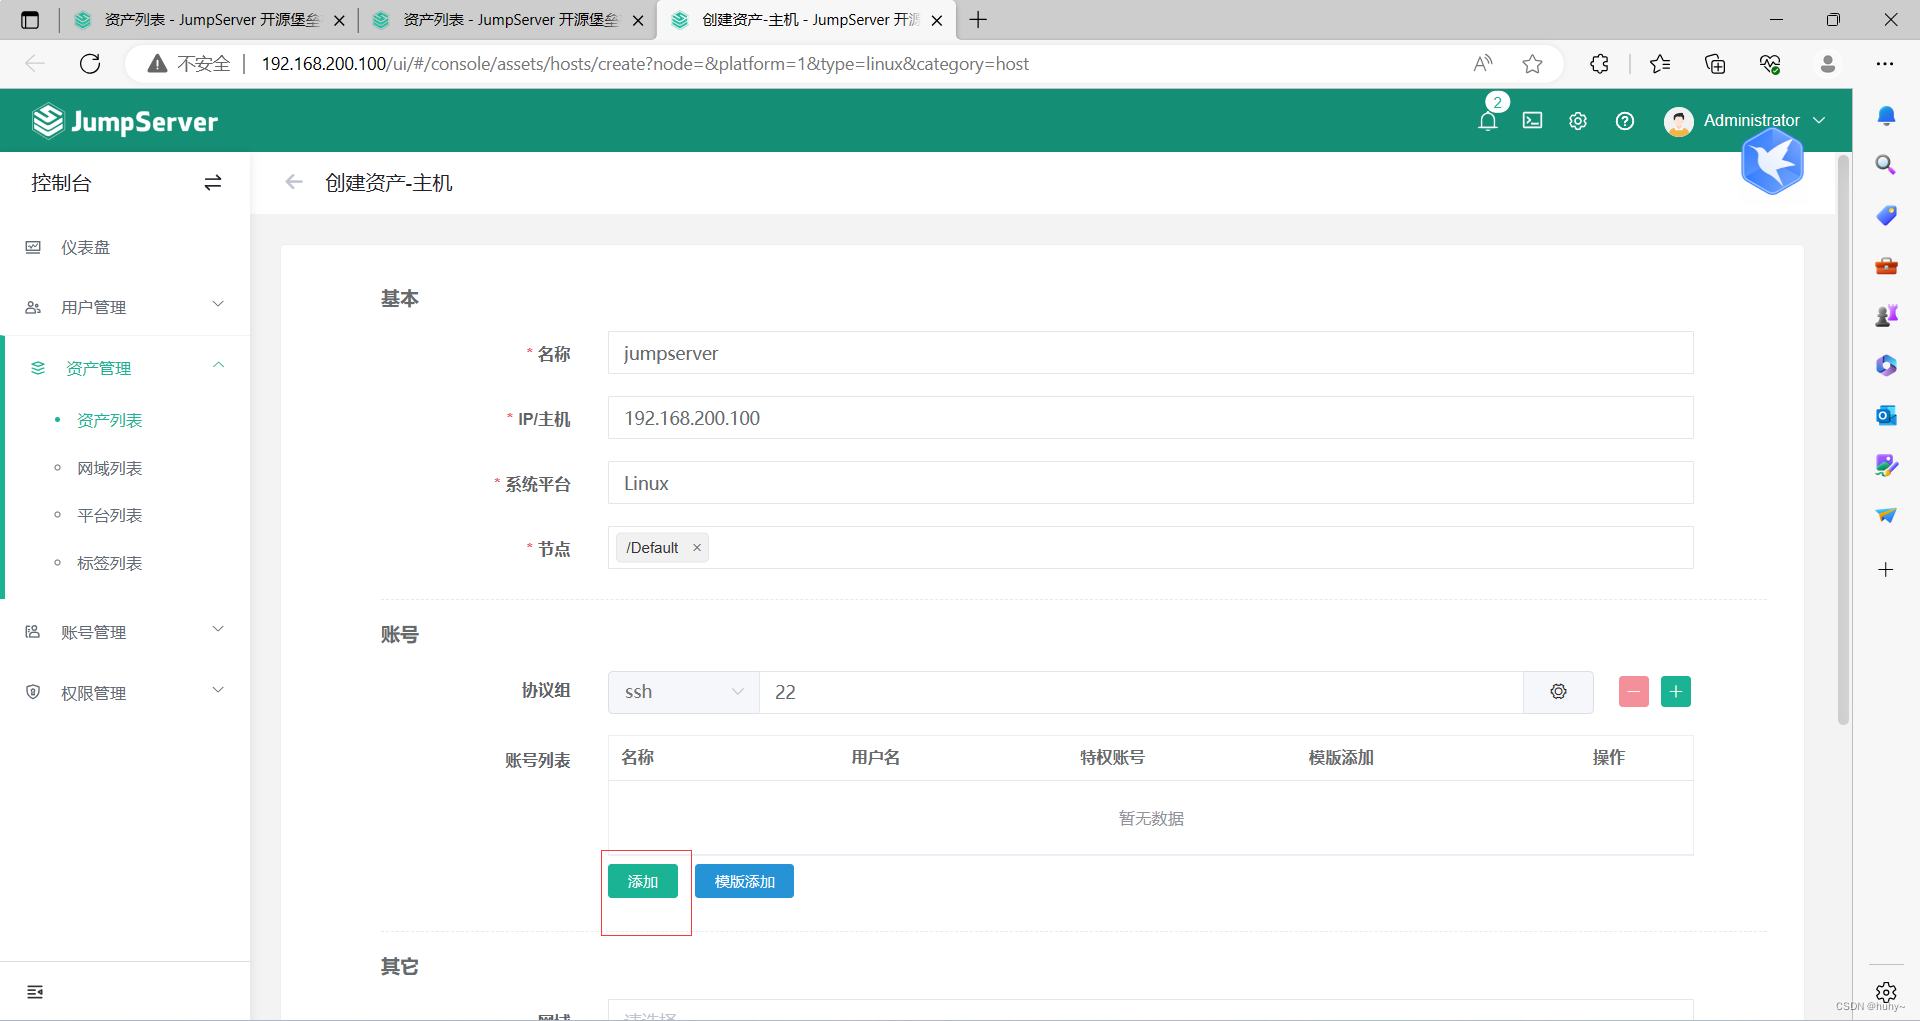Screen dimensions: 1920x1021
Task: Click the 系统平台 field showing Linux
Action: [1150, 483]
